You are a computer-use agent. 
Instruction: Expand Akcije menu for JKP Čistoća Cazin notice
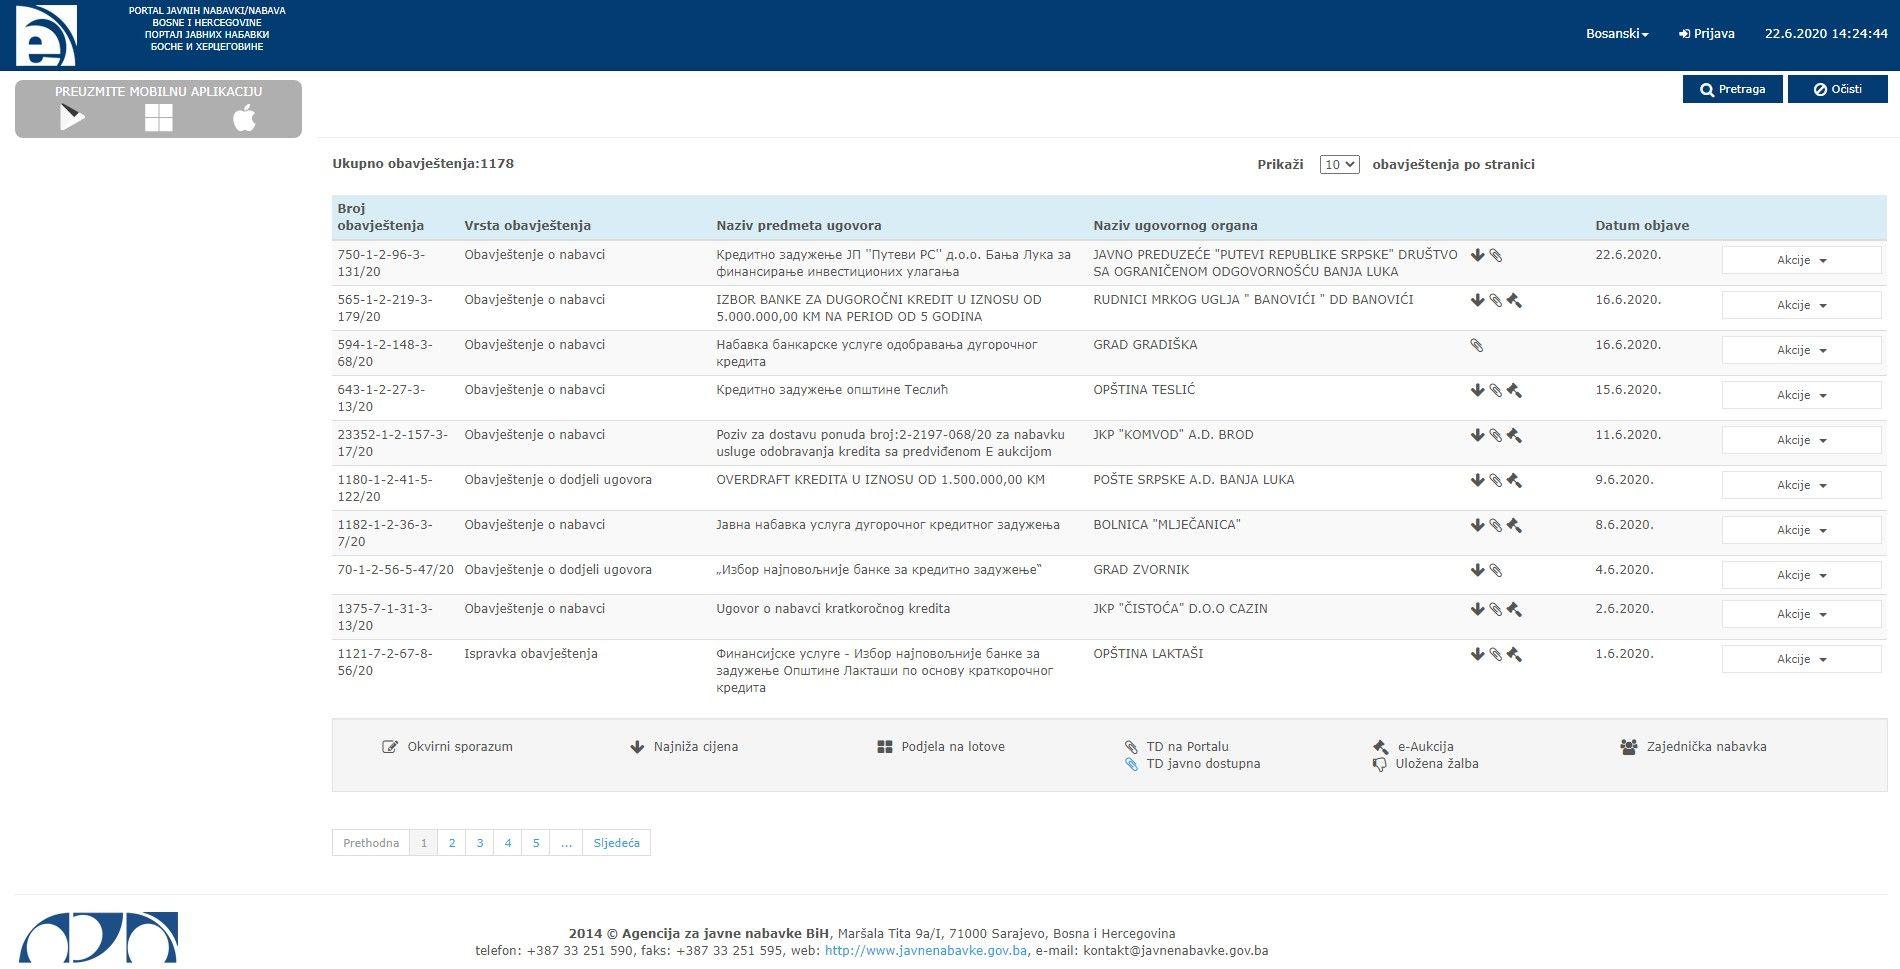(1801, 614)
